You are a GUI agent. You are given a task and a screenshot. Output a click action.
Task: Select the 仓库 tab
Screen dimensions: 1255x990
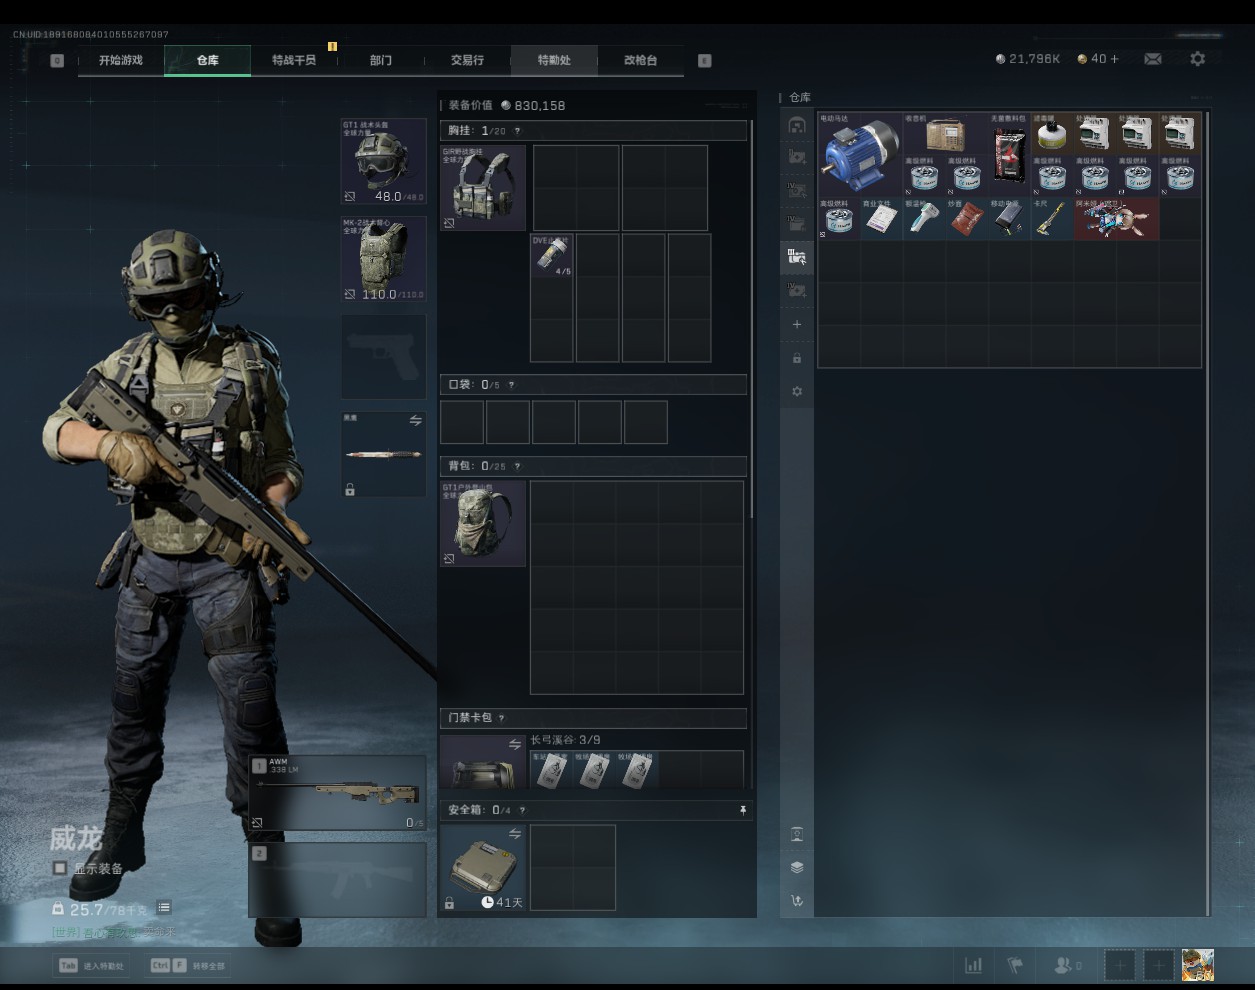coord(207,60)
